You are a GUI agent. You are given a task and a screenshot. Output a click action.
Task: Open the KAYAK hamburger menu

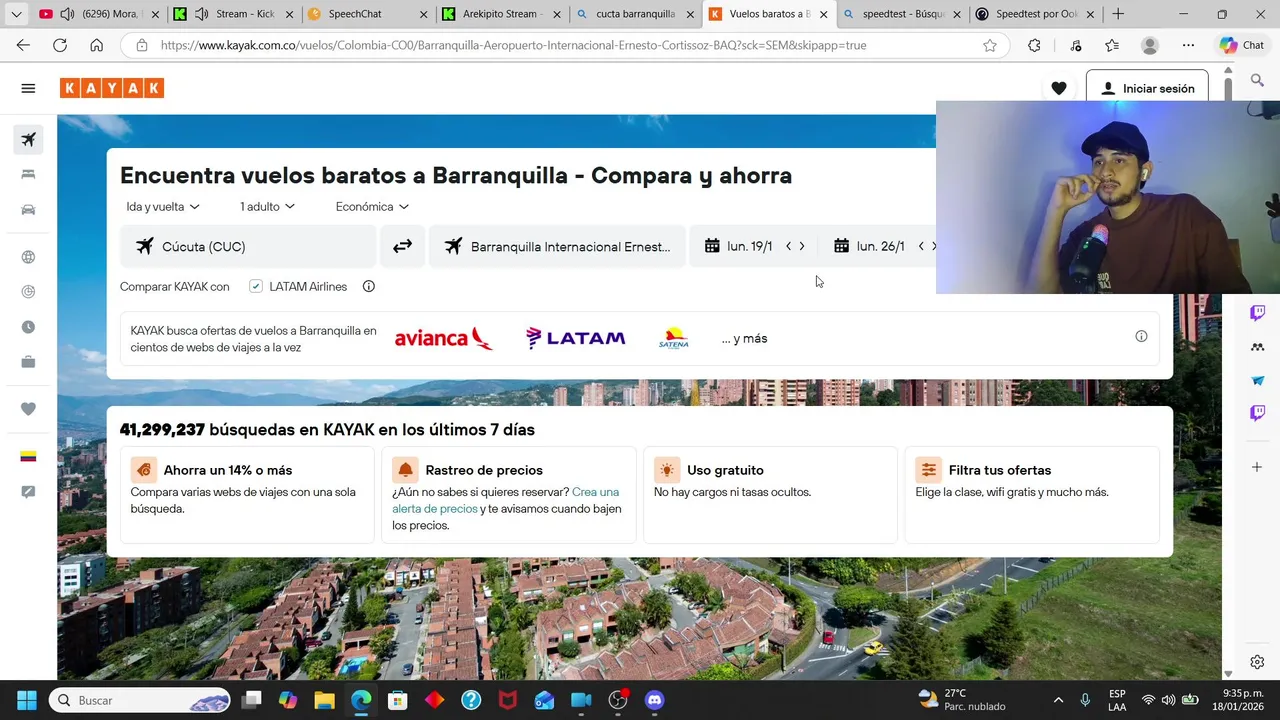pyautogui.click(x=28, y=88)
